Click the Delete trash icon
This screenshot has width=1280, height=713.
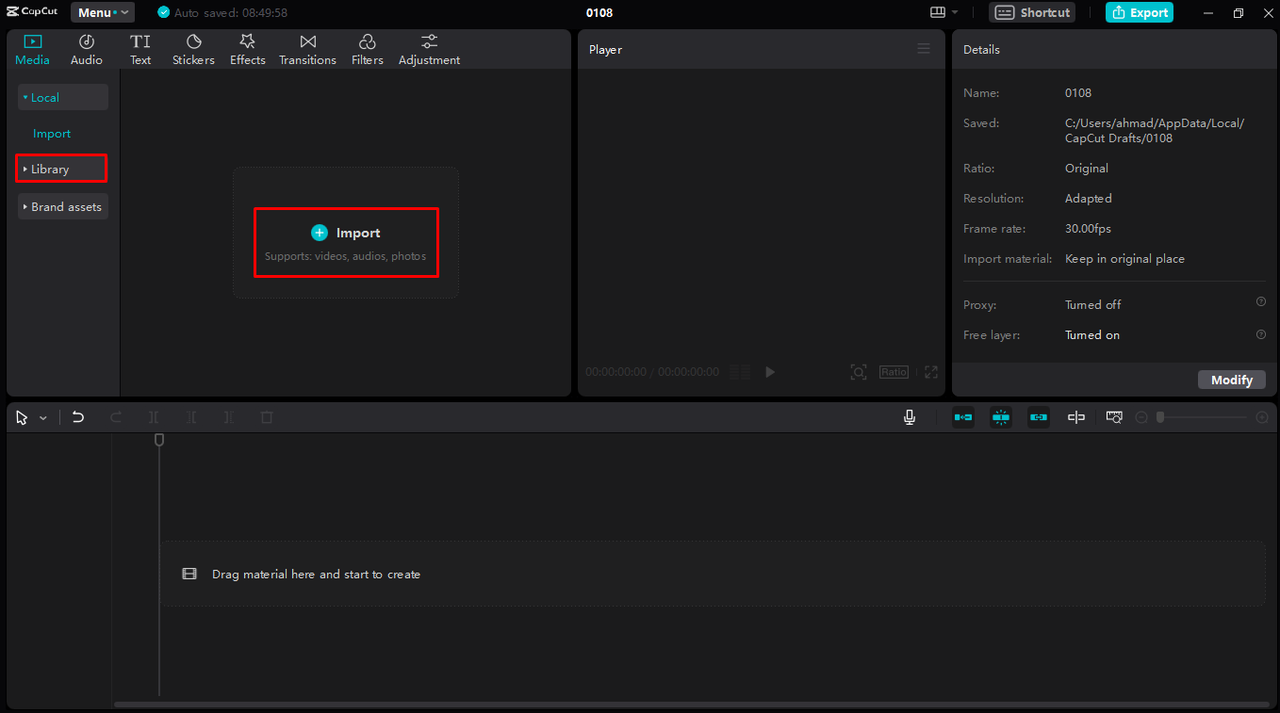pos(267,418)
